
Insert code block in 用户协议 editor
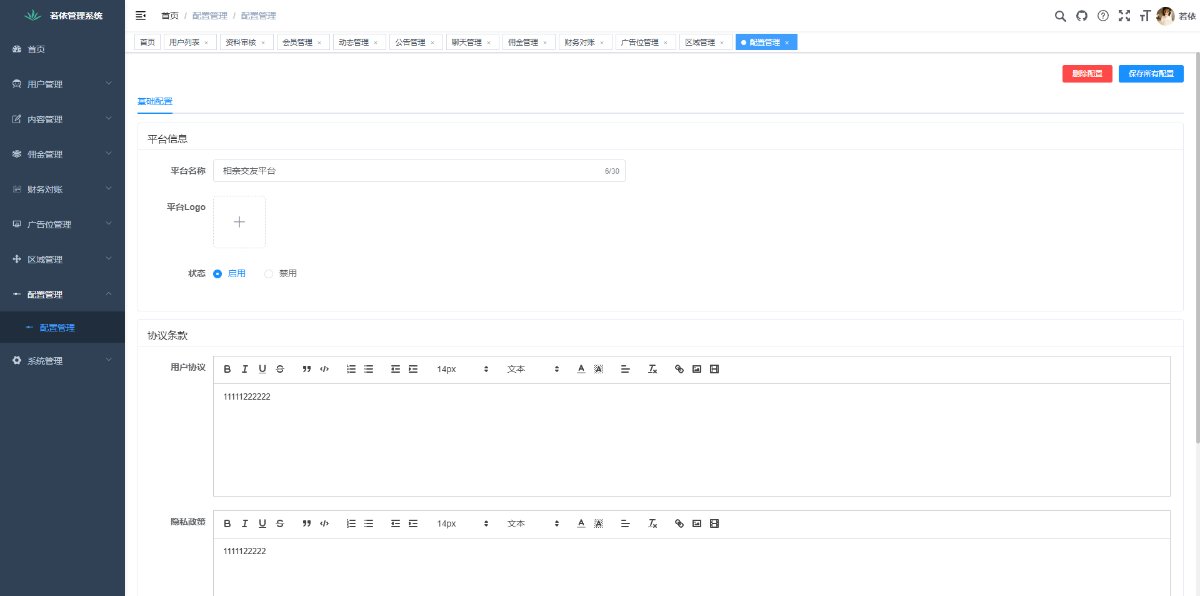point(324,369)
